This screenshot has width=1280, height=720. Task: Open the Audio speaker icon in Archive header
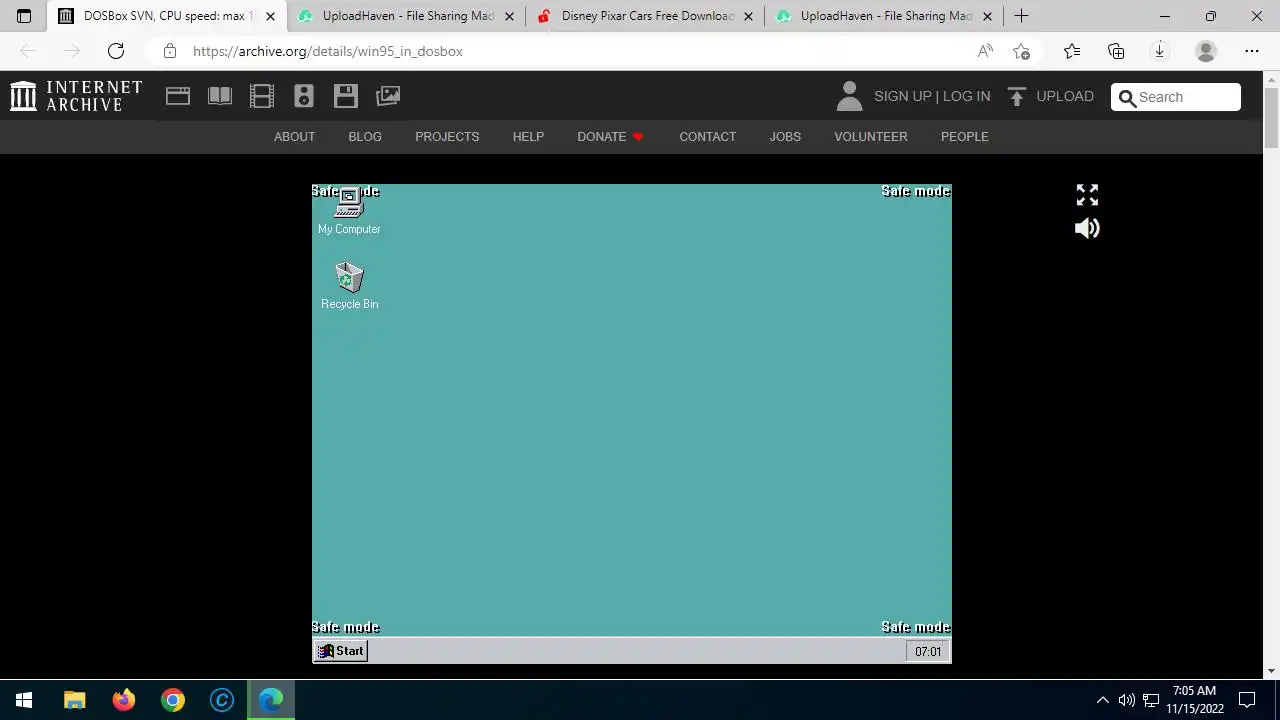pos(304,96)
